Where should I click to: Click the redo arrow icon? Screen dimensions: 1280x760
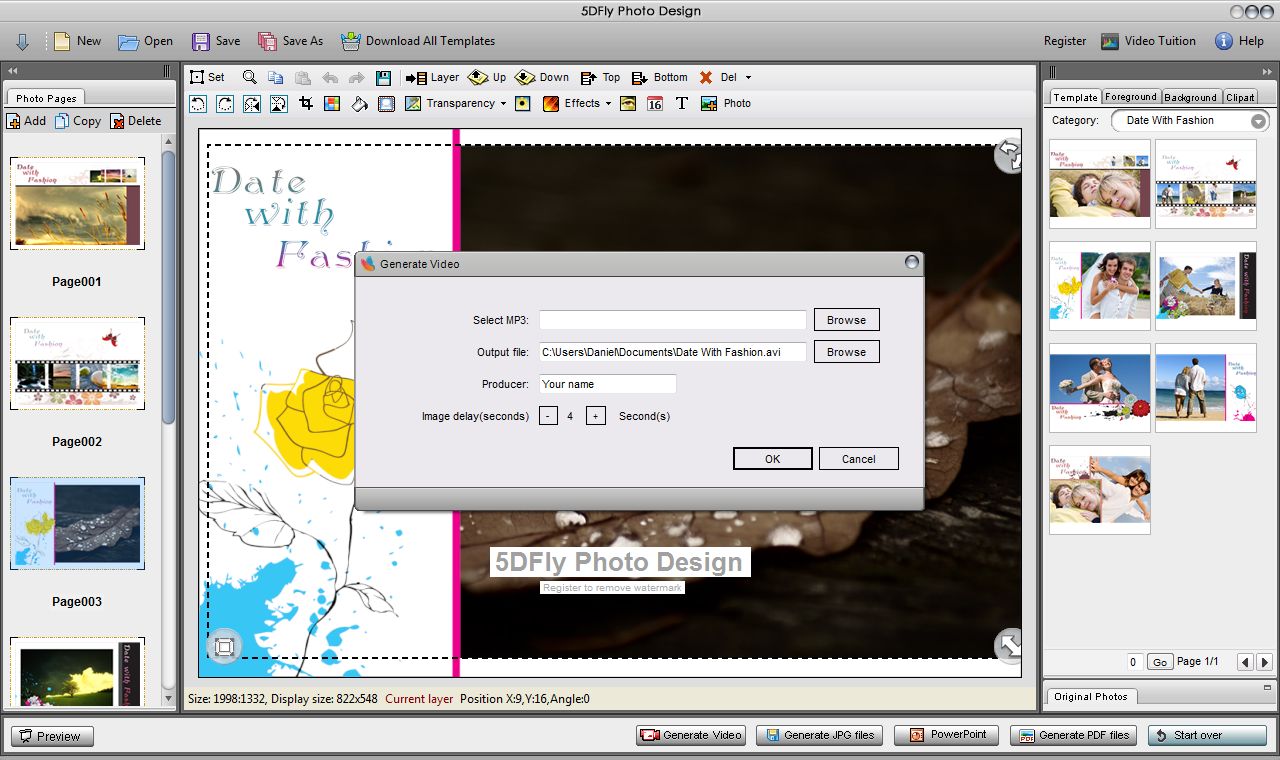[x=357, y=77]
